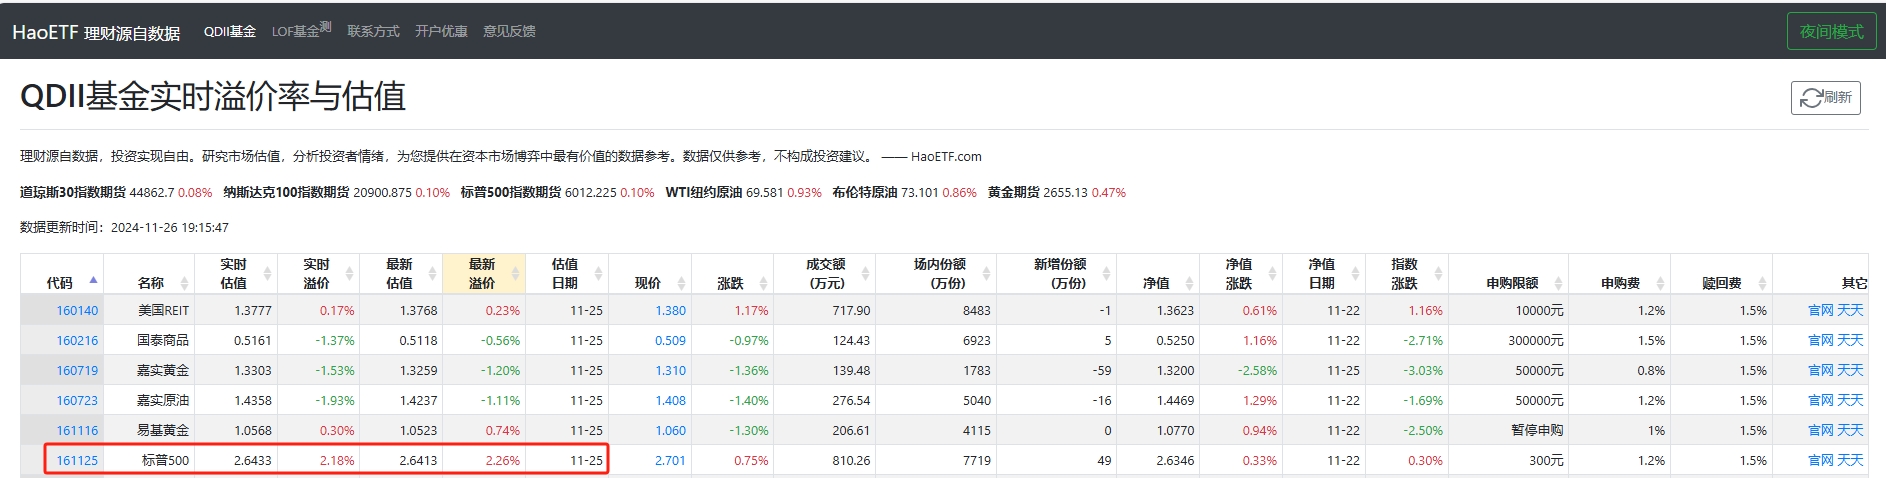This screenshot has height=478, width=1886.
Task: Click 天天 link in 标普500 row
Action: click(1851, 461)
